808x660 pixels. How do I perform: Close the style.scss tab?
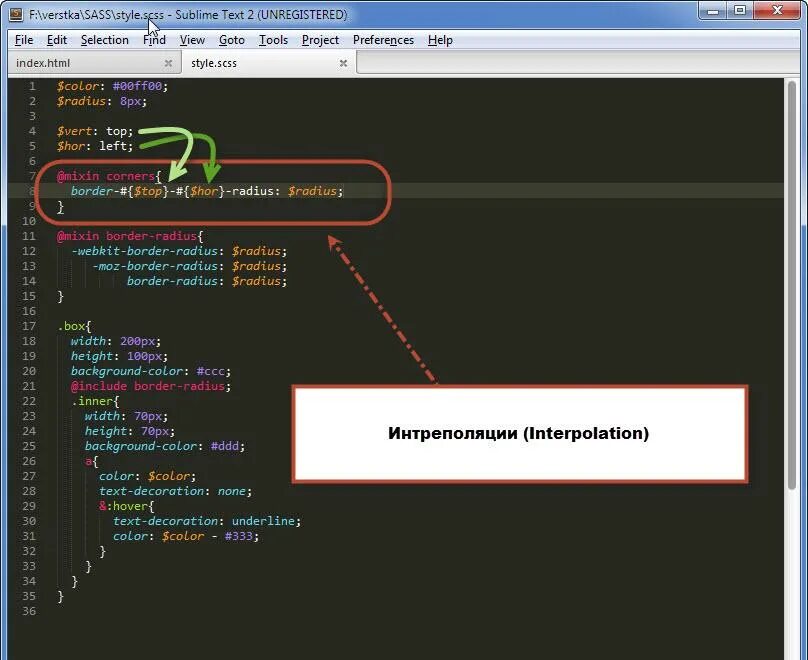pyautogui.click(x=343, y=62)
